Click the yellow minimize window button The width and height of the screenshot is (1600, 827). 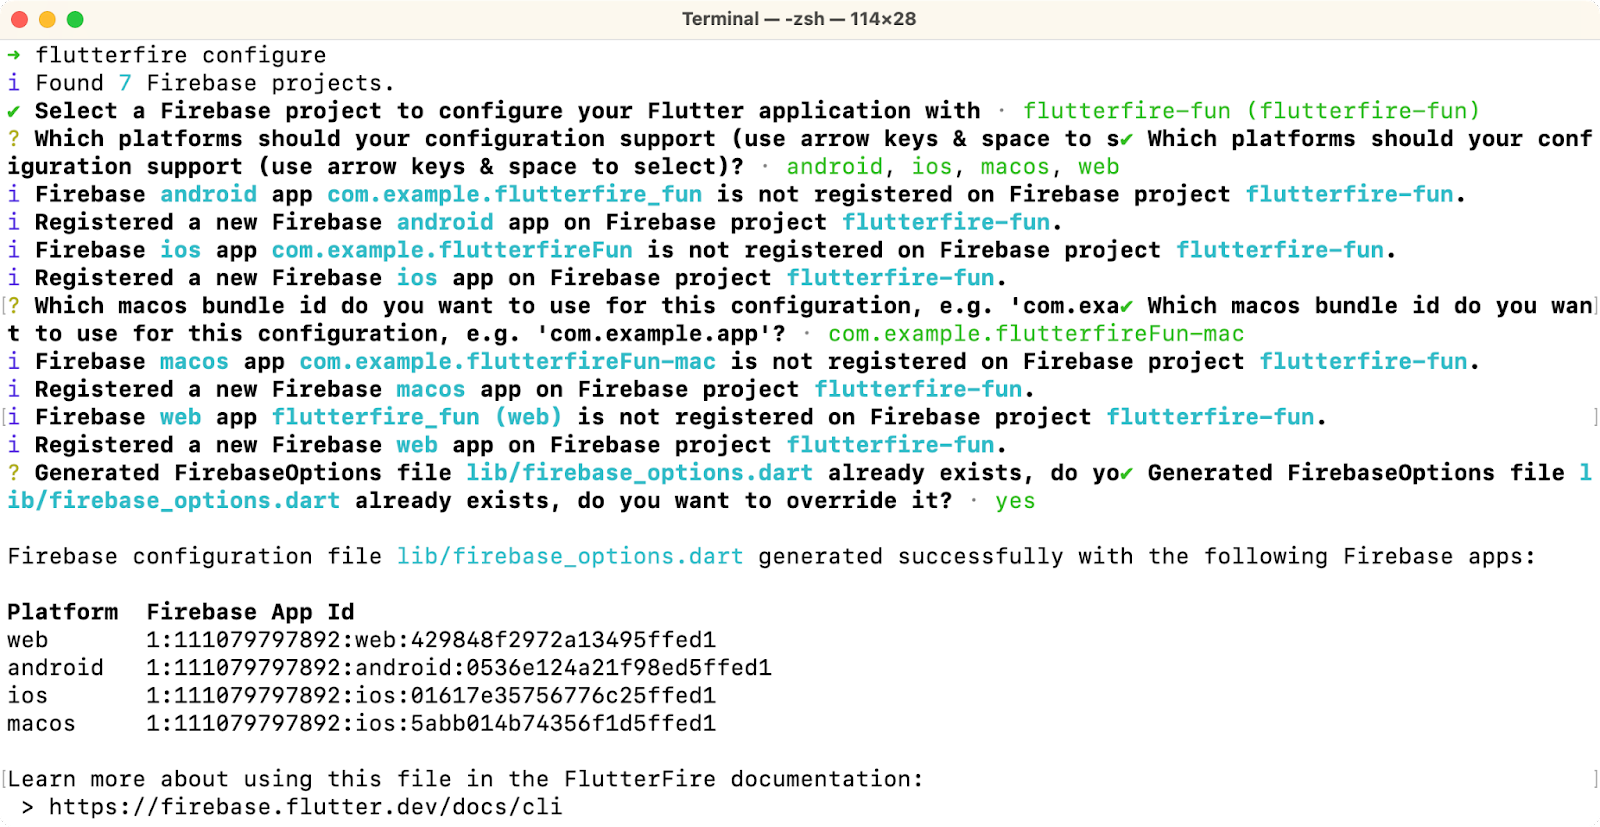[x=47, y=19]
